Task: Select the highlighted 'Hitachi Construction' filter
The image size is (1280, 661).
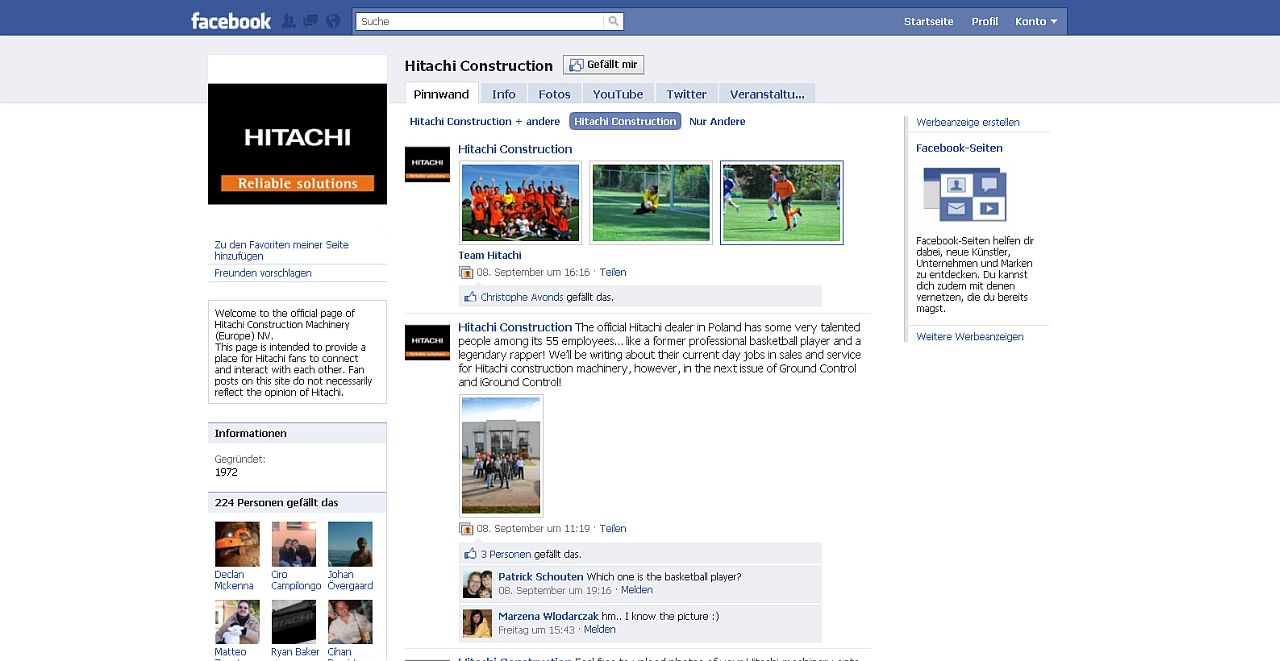Action: coord(625,121)
